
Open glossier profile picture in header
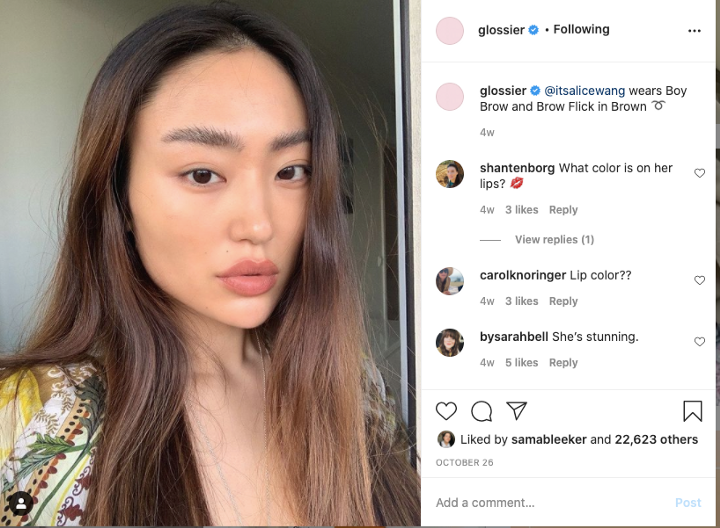(450, 31)
